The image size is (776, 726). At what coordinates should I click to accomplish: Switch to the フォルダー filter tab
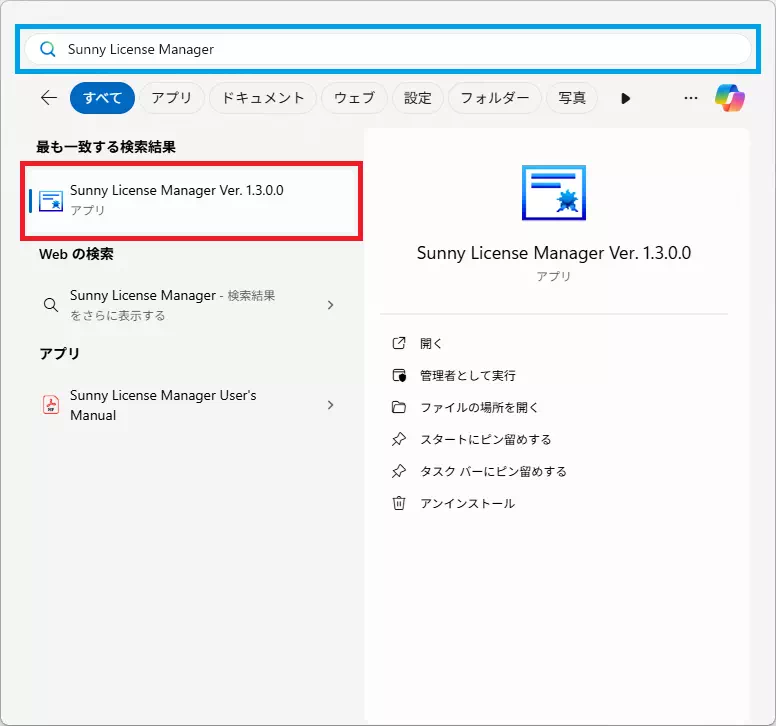(494, 98)
